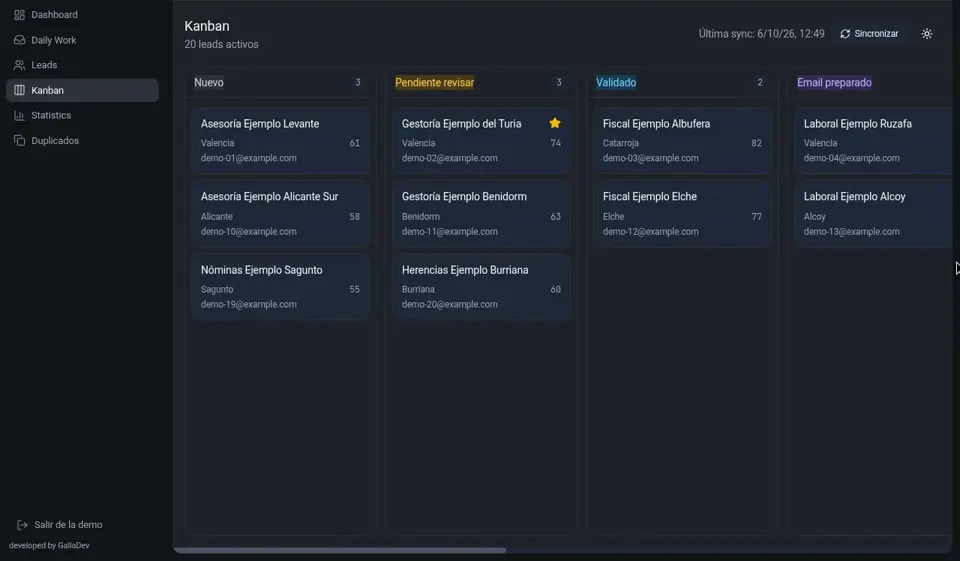Click the email demo-01@example.com
Screen dimensions: 960x561
pyautogui.click(x=249, y=158)
